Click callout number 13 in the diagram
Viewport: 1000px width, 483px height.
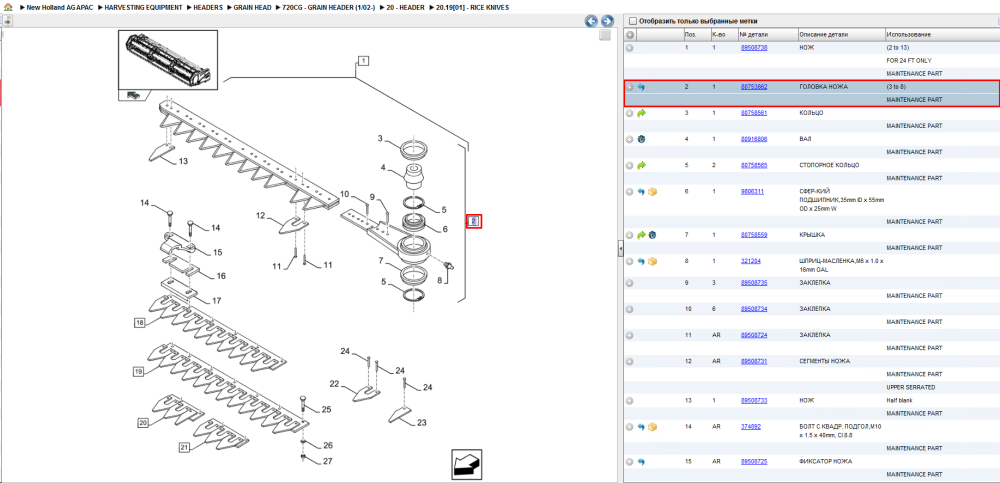click(183, 161)
